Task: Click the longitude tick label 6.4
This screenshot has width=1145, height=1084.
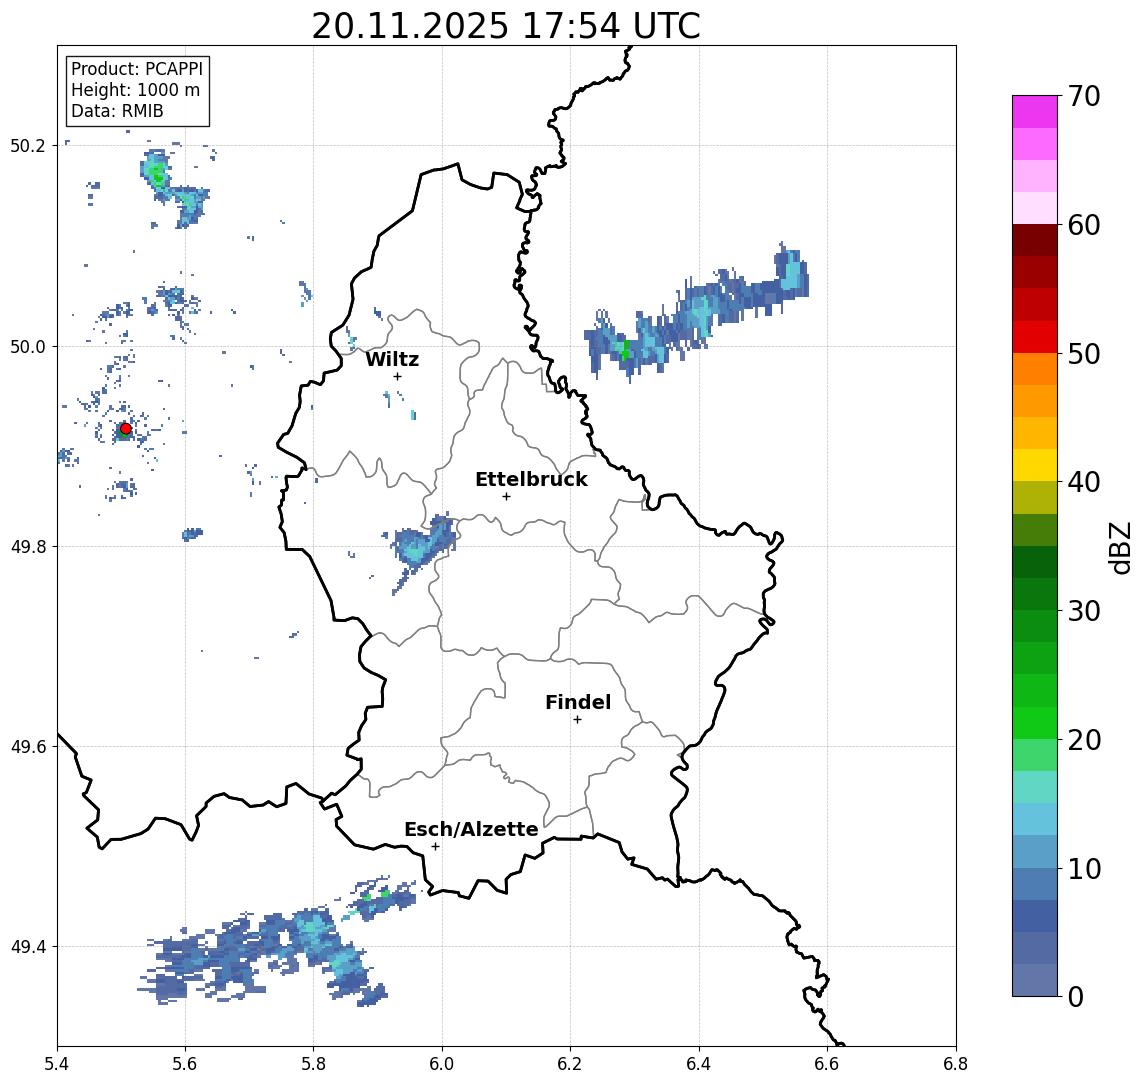Action: pyautogui.click(x=699, y=1064)
